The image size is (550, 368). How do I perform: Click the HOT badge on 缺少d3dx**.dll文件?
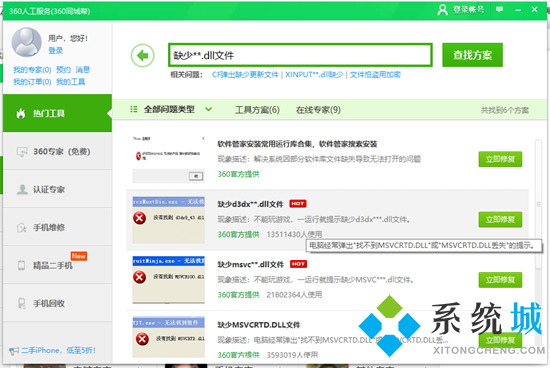point(298,203)
